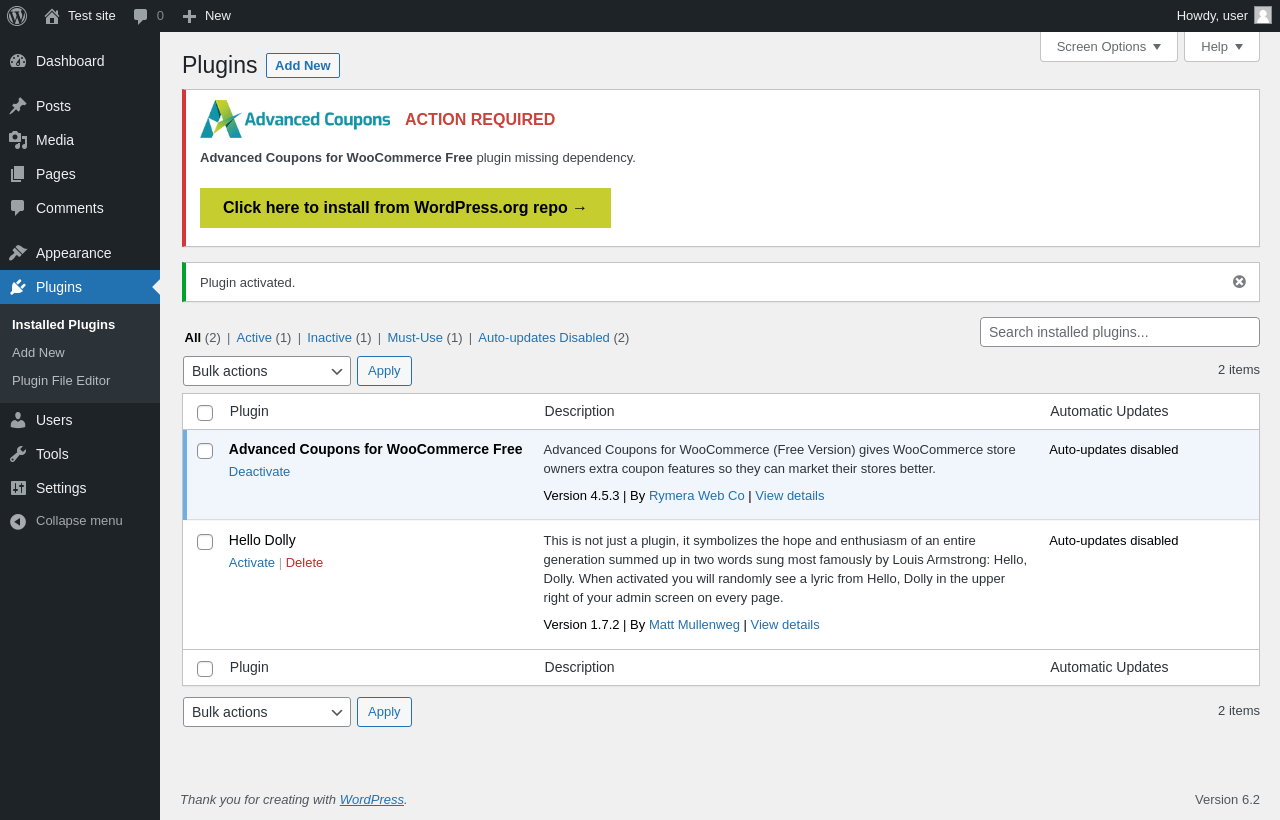
Task: Click the Collapse menu arrow icon
Action: 18,521
